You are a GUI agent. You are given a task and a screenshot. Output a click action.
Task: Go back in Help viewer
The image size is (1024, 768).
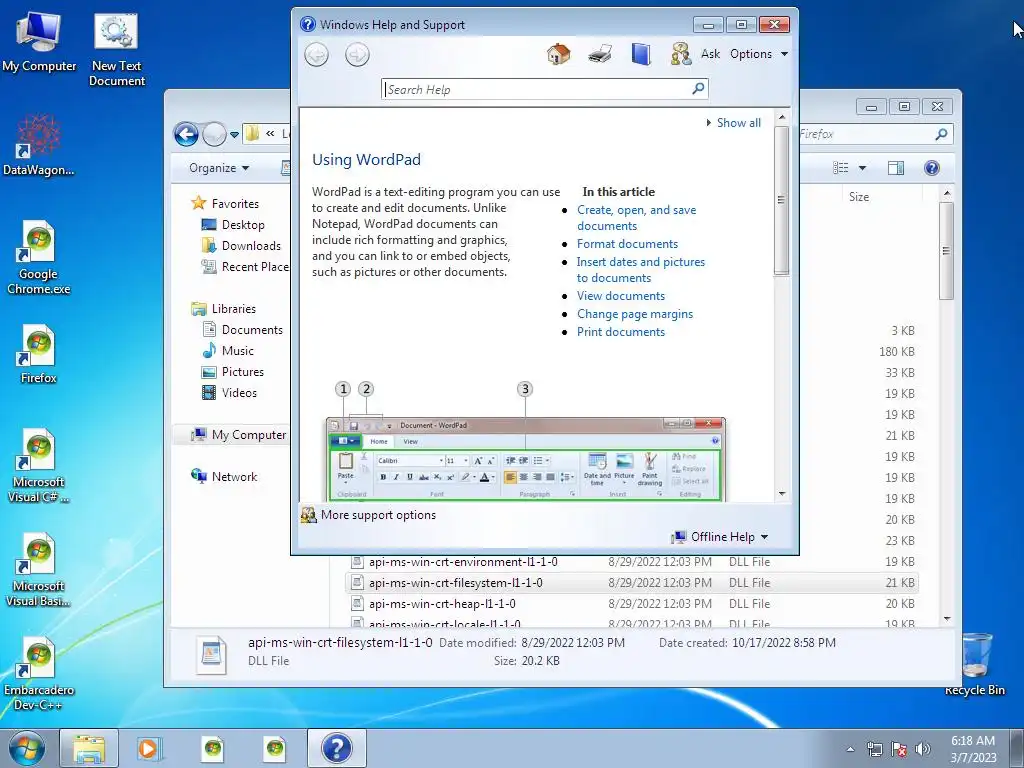pyautogui.click(x=317, y=55)
